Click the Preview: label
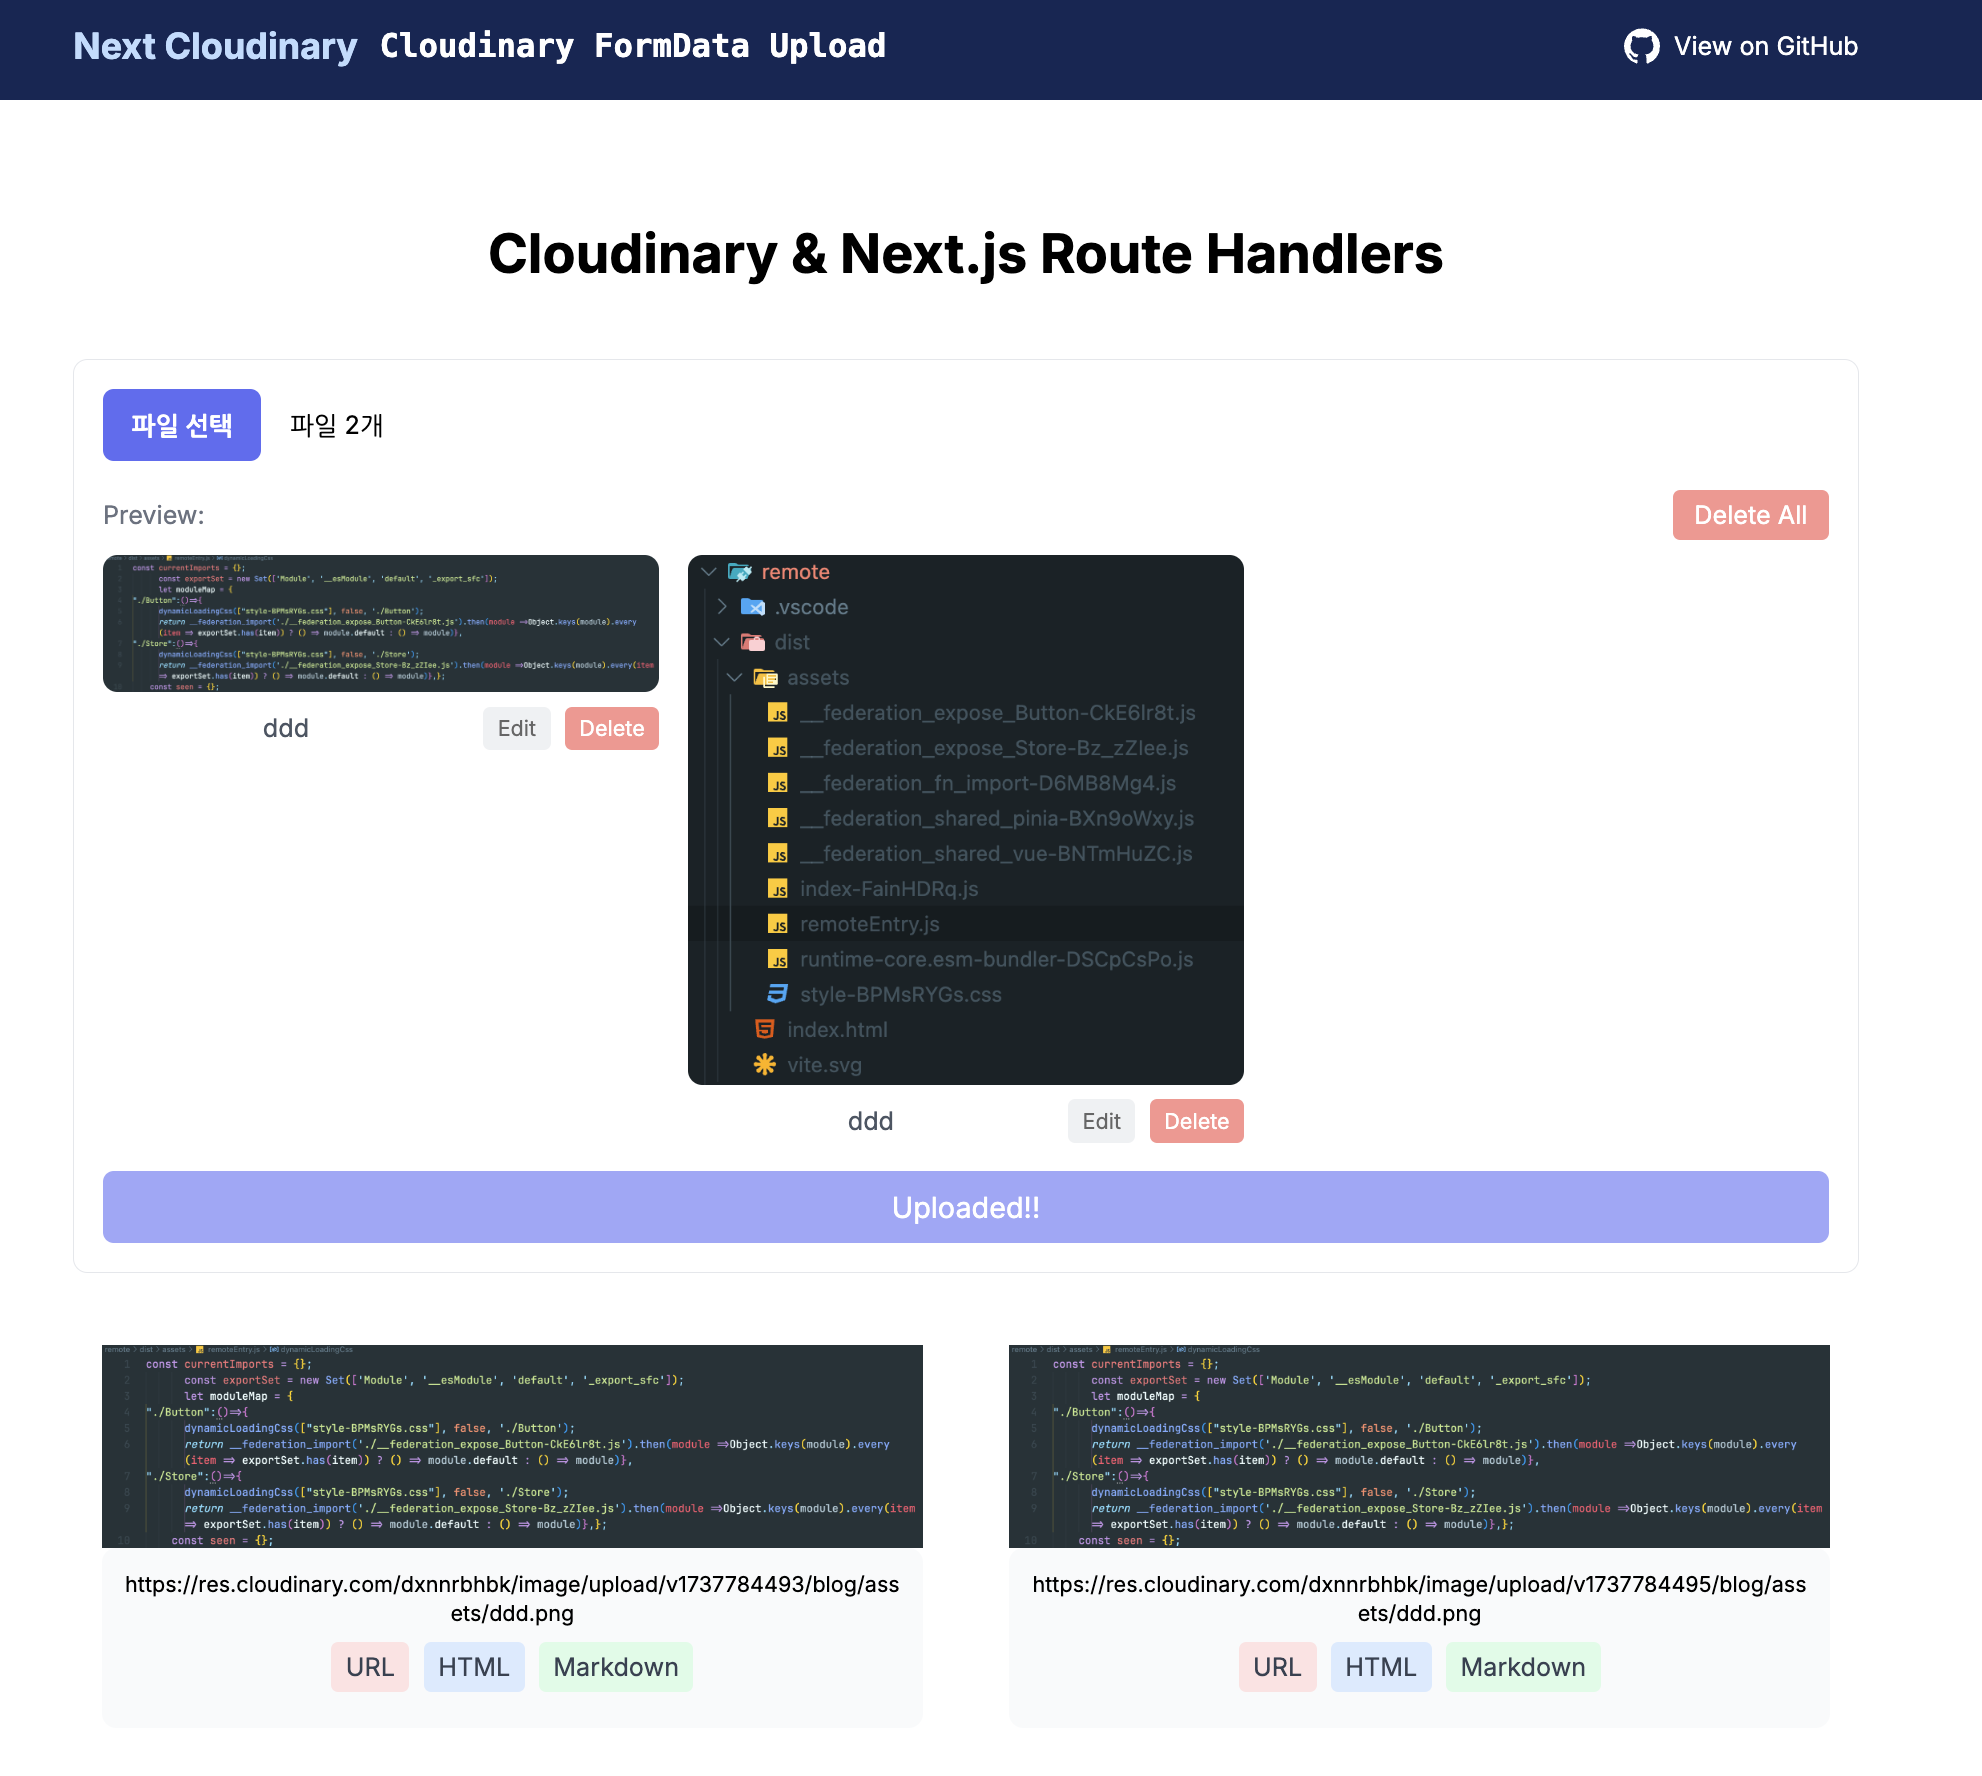Viewport: 1982px width, 1776px height. (154, 515)
